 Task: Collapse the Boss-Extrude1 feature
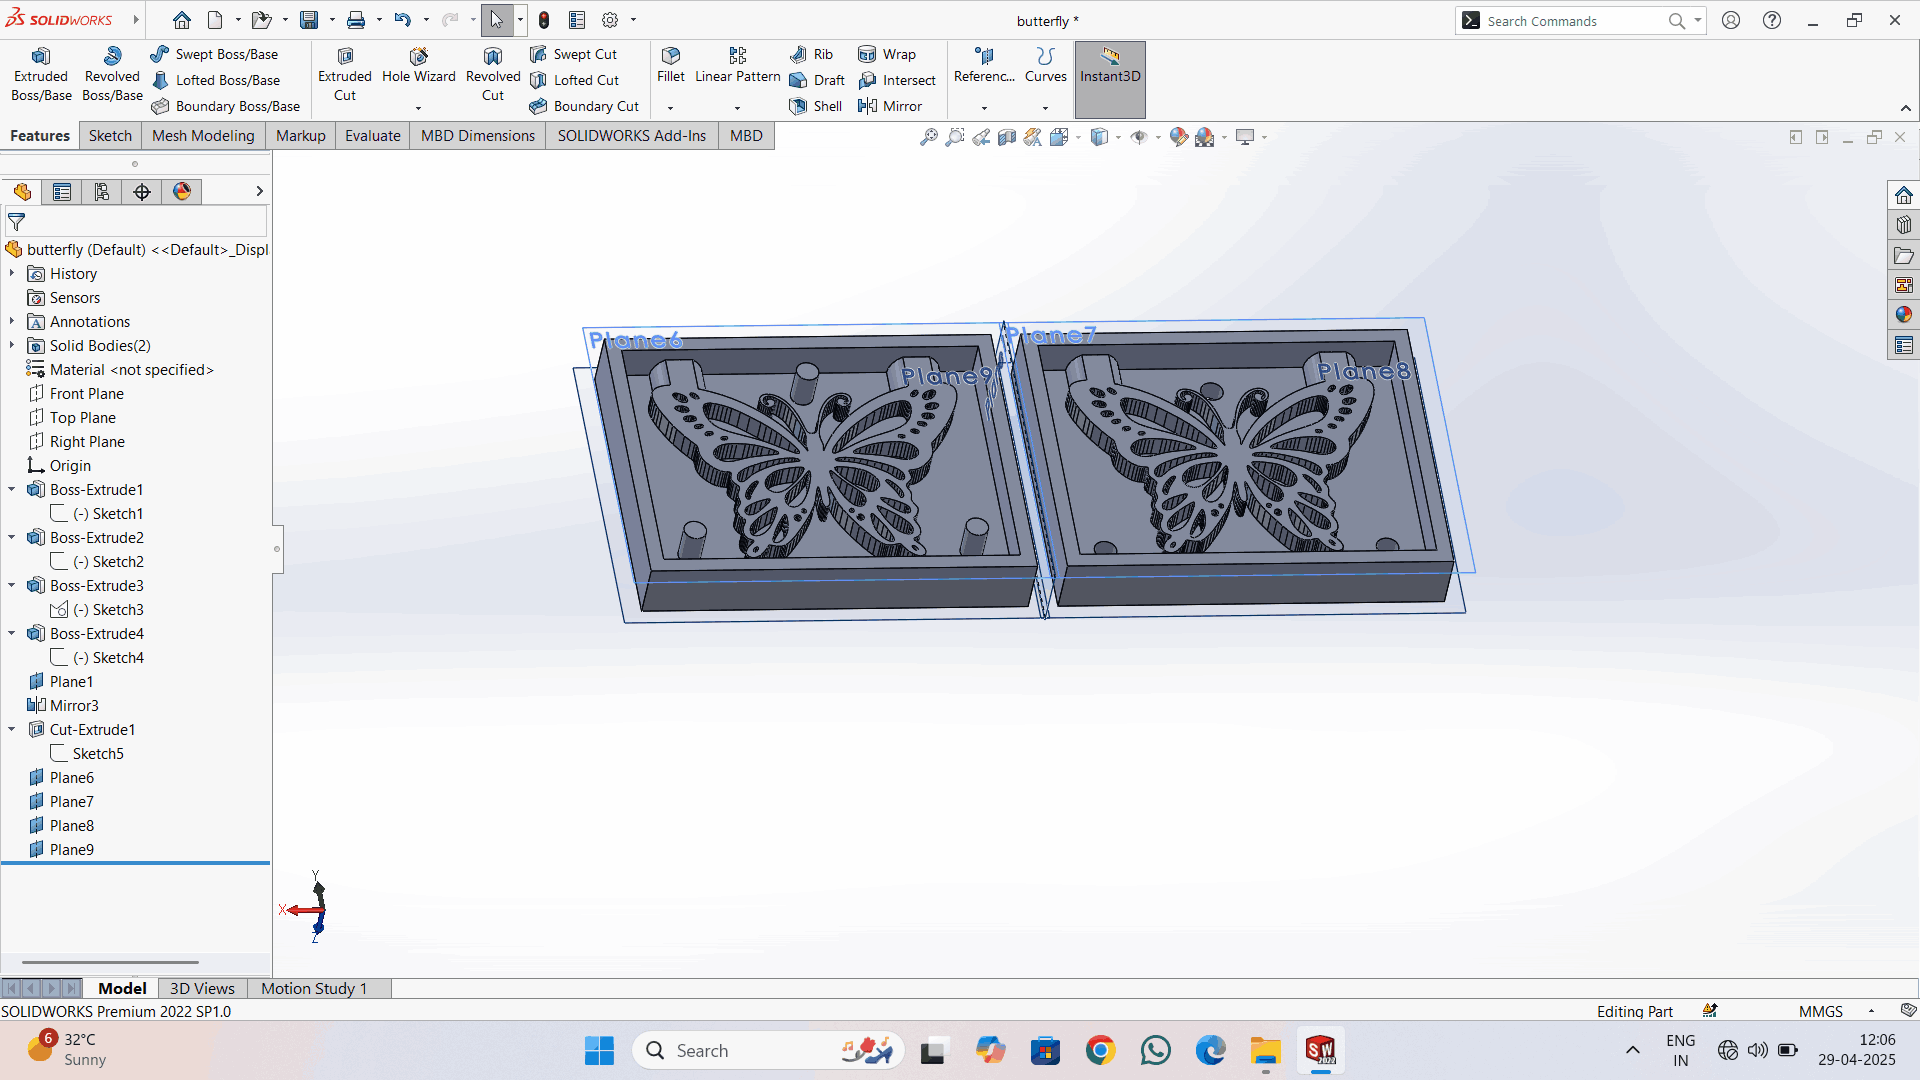12,490
